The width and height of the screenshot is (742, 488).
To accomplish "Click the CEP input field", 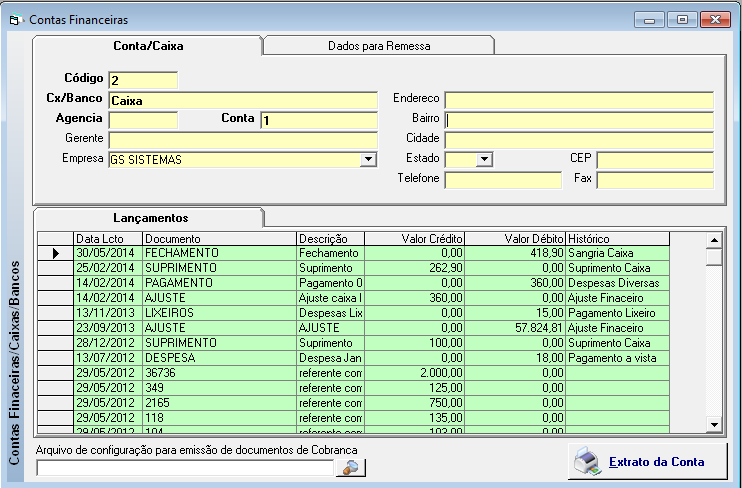I will pos(654,160).
